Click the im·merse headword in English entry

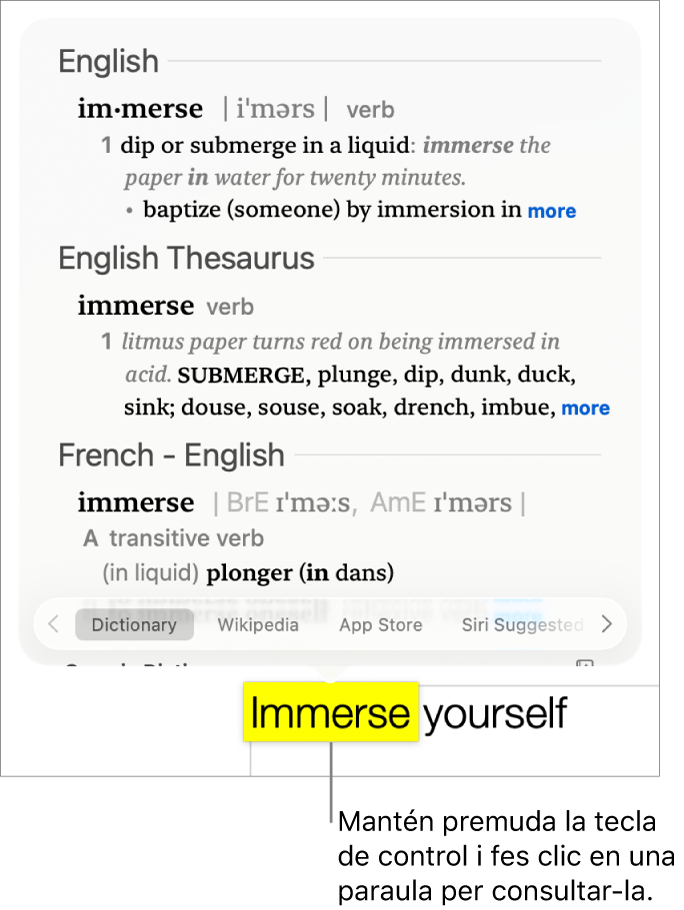(140, 109)
